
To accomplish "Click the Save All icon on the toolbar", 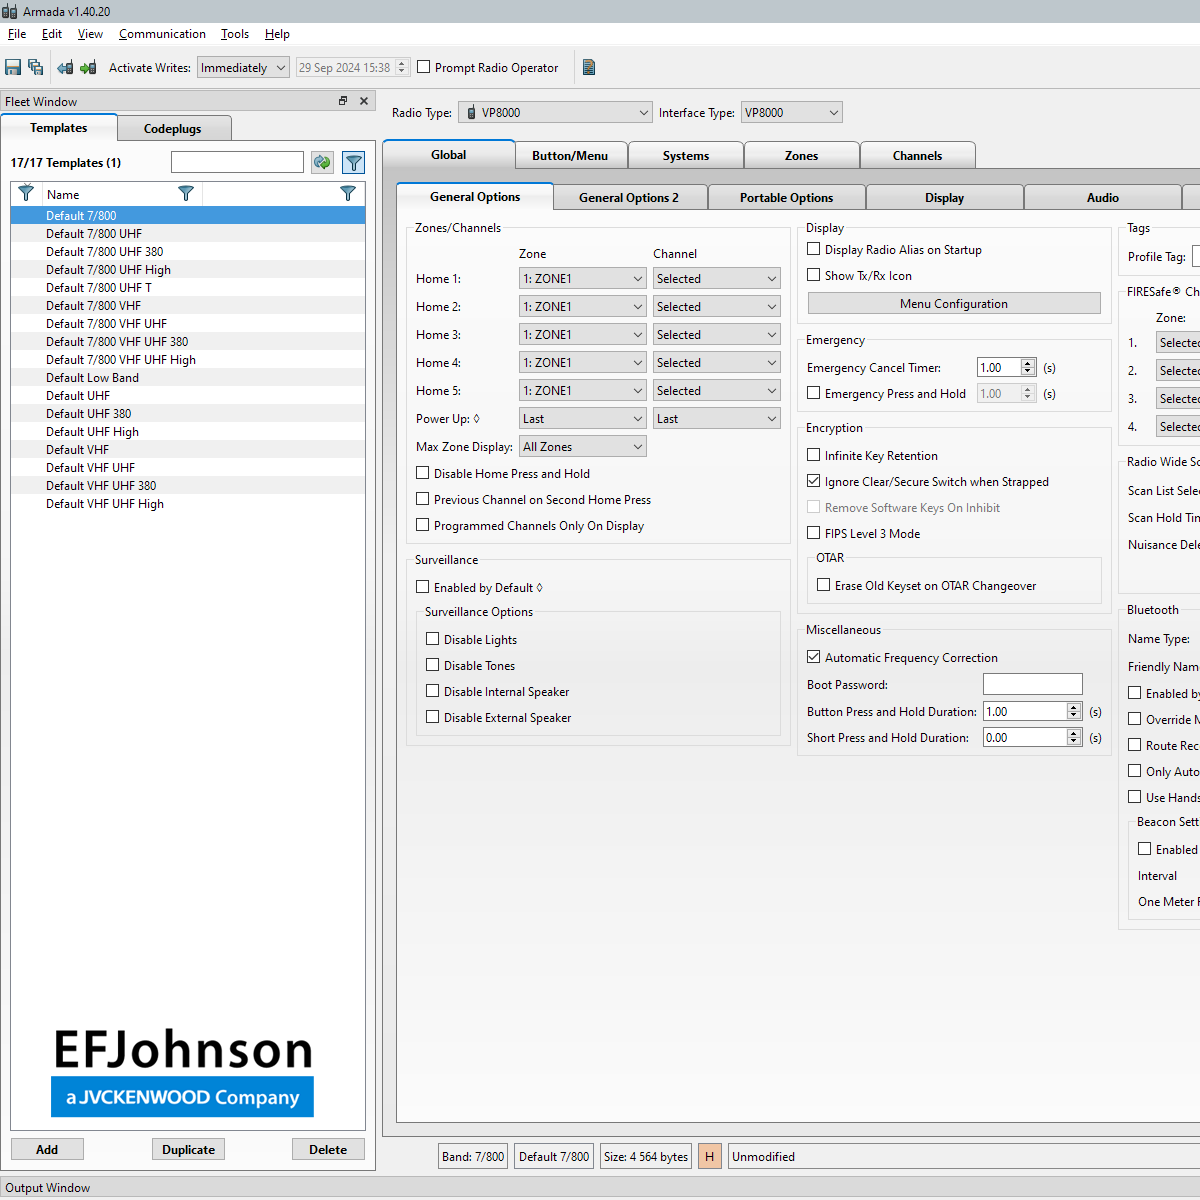I will (35, 67).
